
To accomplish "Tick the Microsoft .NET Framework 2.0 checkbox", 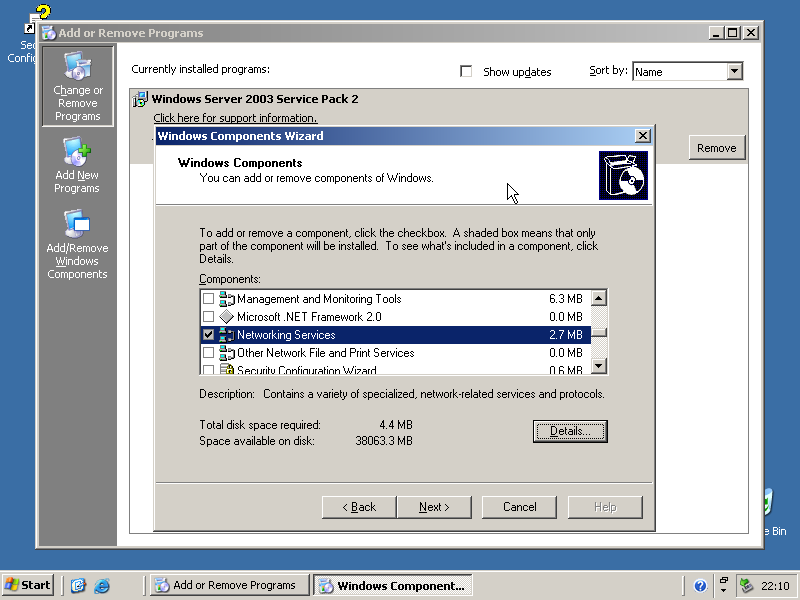I will (x=208, y=317).
